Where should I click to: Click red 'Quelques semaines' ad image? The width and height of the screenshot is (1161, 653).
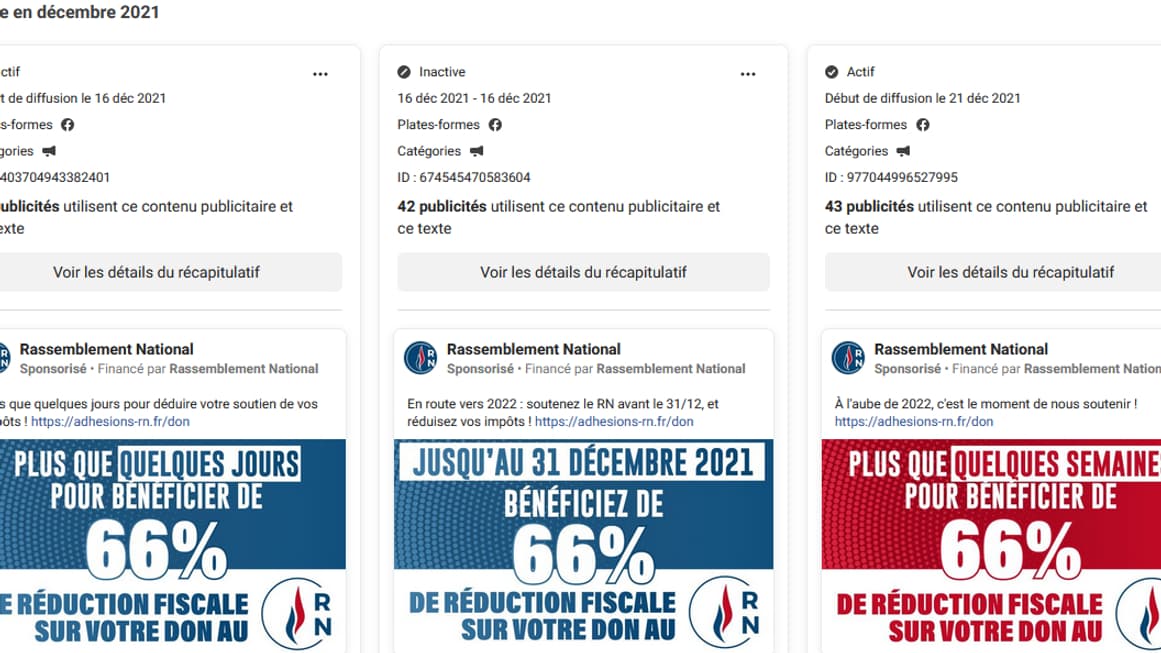(x=991, y=545)
